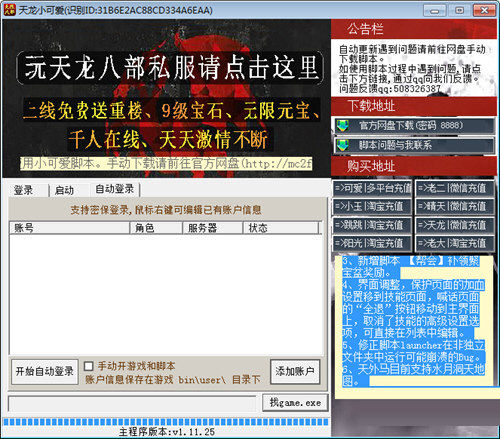Open 老二 微信充值 purchase link
The width and height of the screenshot is (500, 439).
pyautogui.click(x=455, y=188)
